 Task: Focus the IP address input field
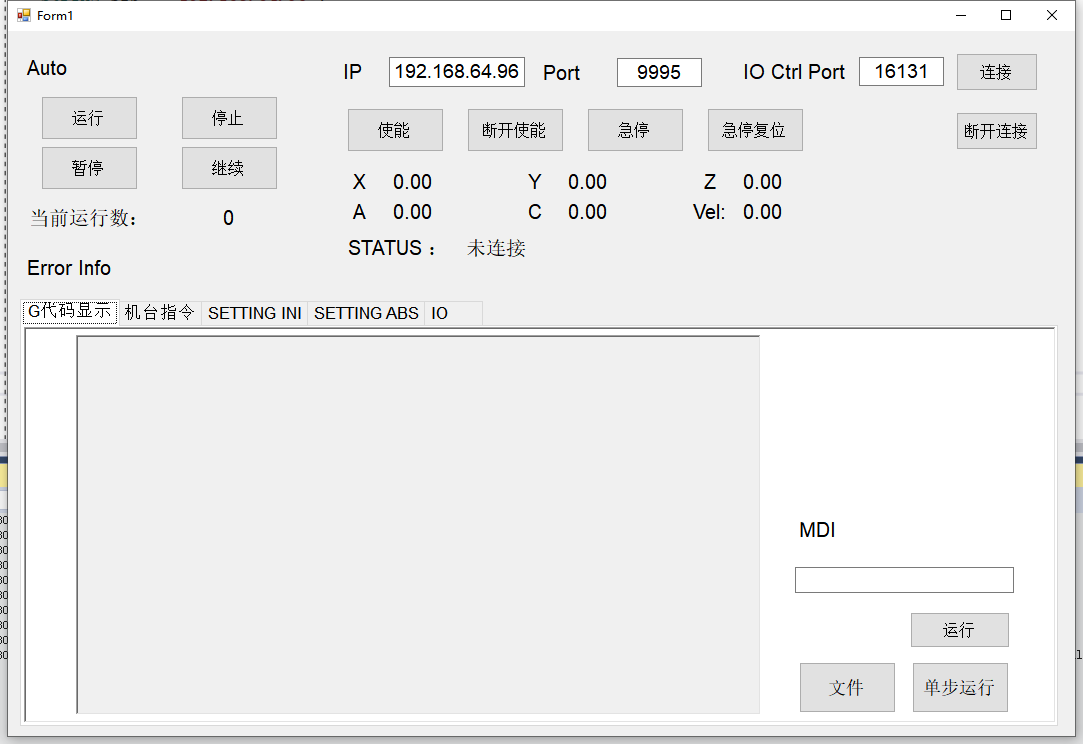click(456, 72)
